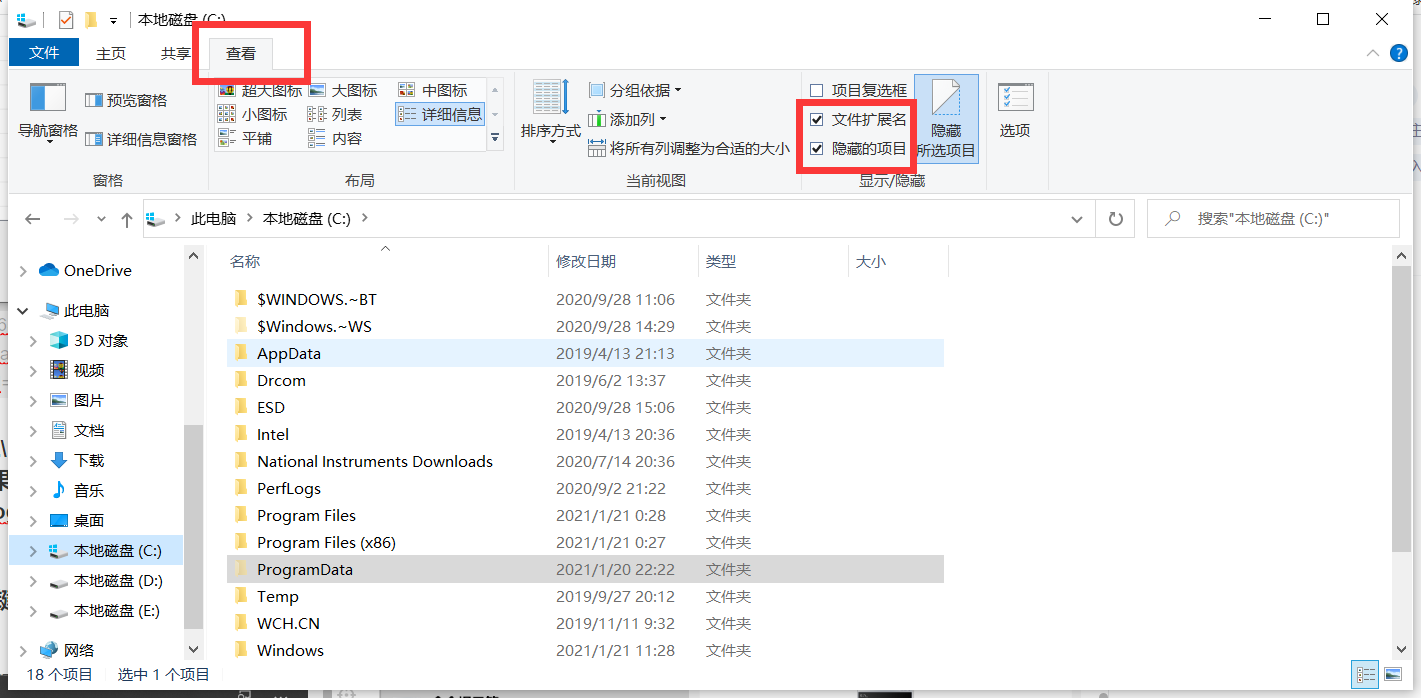Click 此电脑 in the address bar path
Viewport: 1421px width, 698px height.
pos(214,218)
